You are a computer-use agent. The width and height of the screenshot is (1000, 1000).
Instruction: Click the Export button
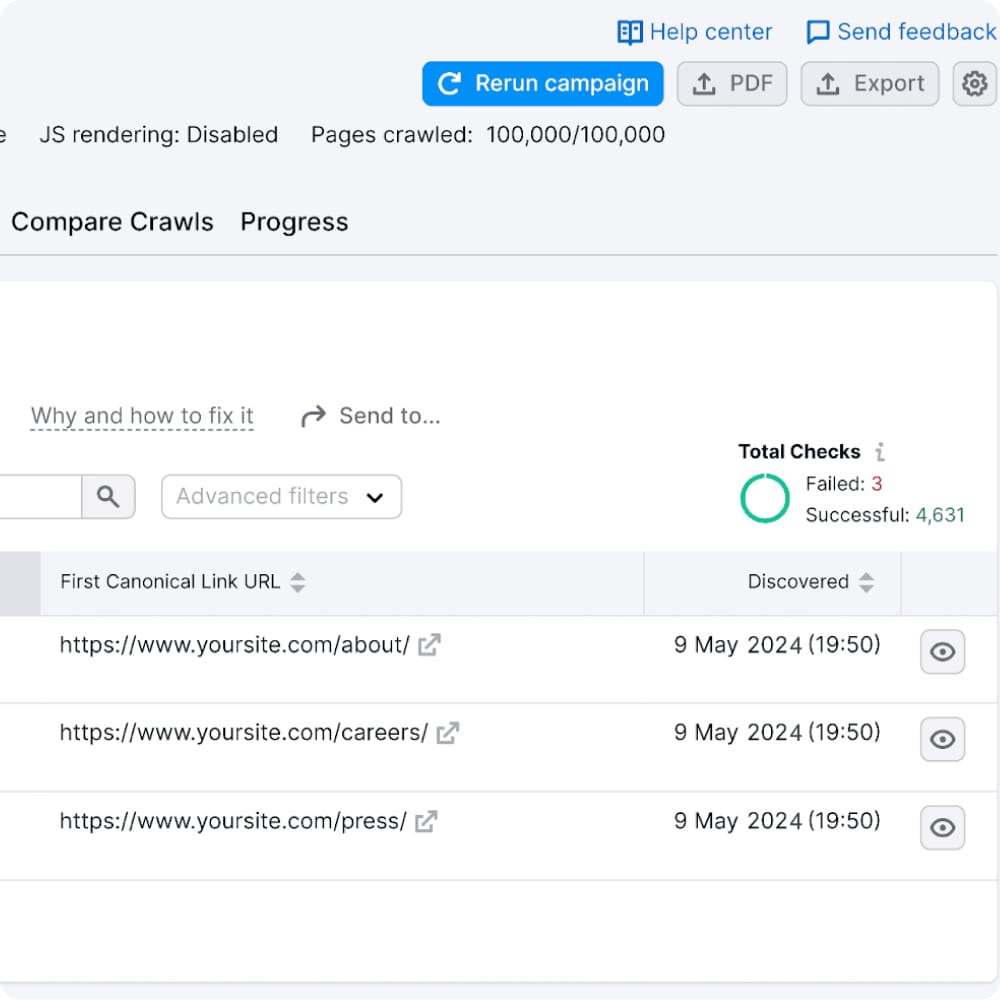coord(870,84)
